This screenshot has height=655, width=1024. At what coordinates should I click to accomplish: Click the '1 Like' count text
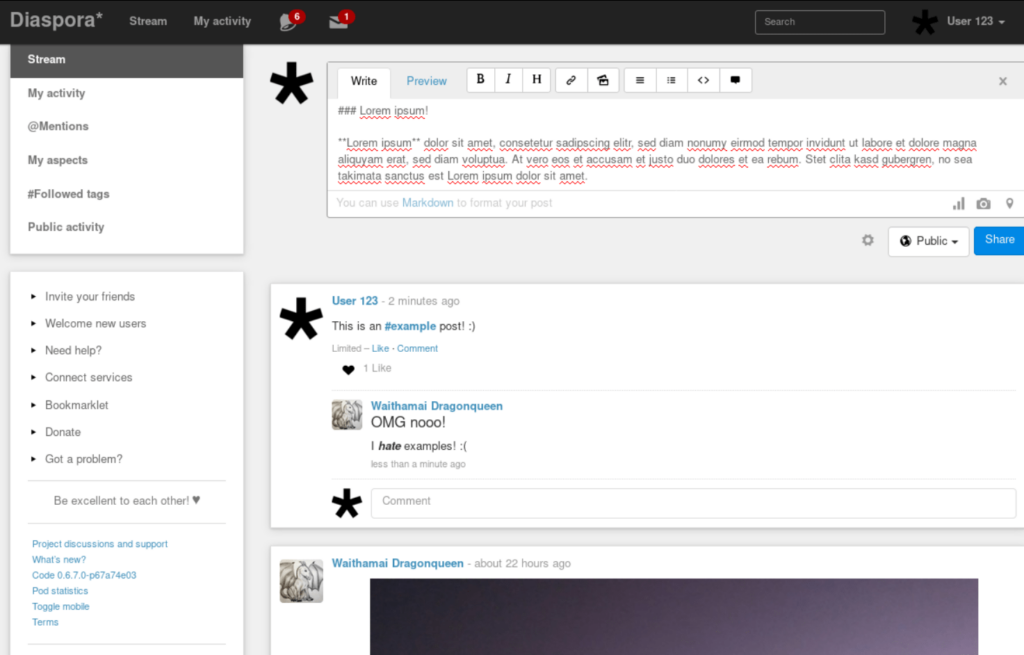click(x=377, y=368)
